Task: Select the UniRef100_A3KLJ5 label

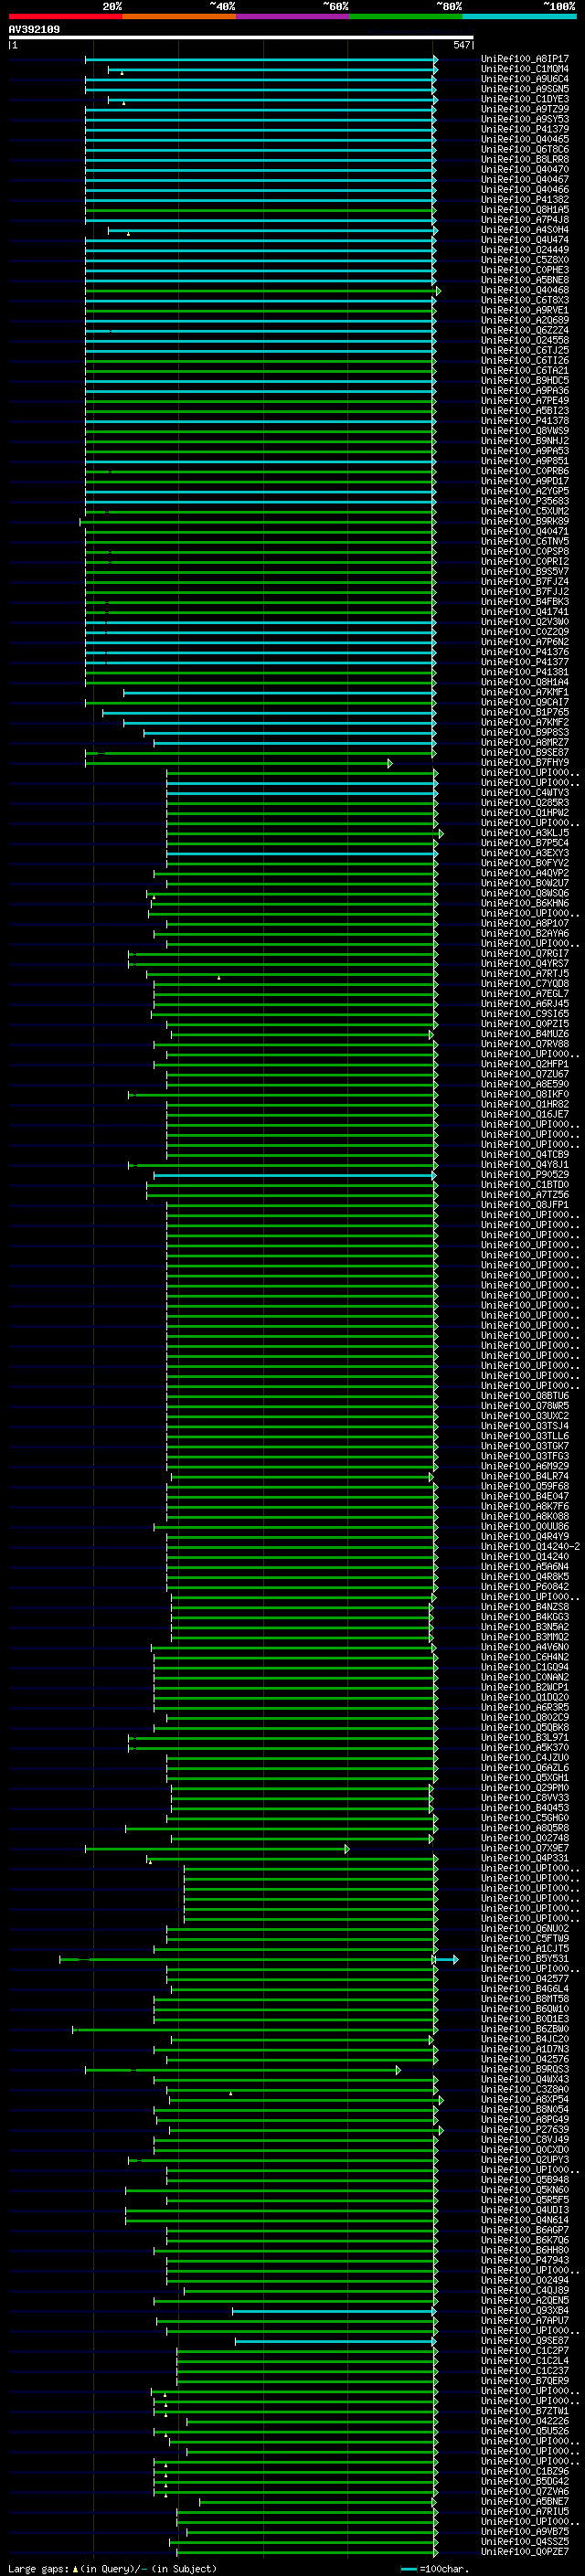Action: (x=525, y=833)
